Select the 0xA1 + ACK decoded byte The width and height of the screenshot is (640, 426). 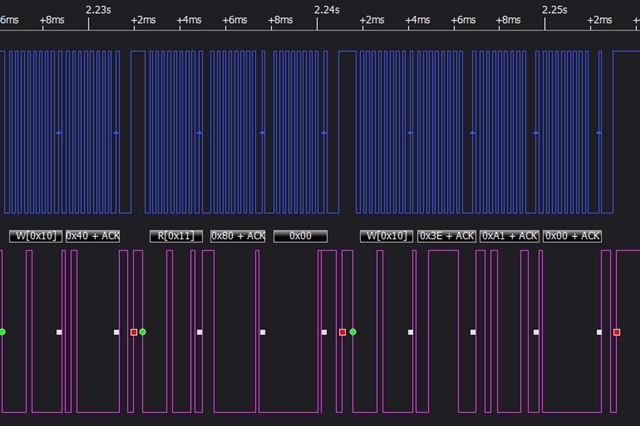(x=509, y=236)
